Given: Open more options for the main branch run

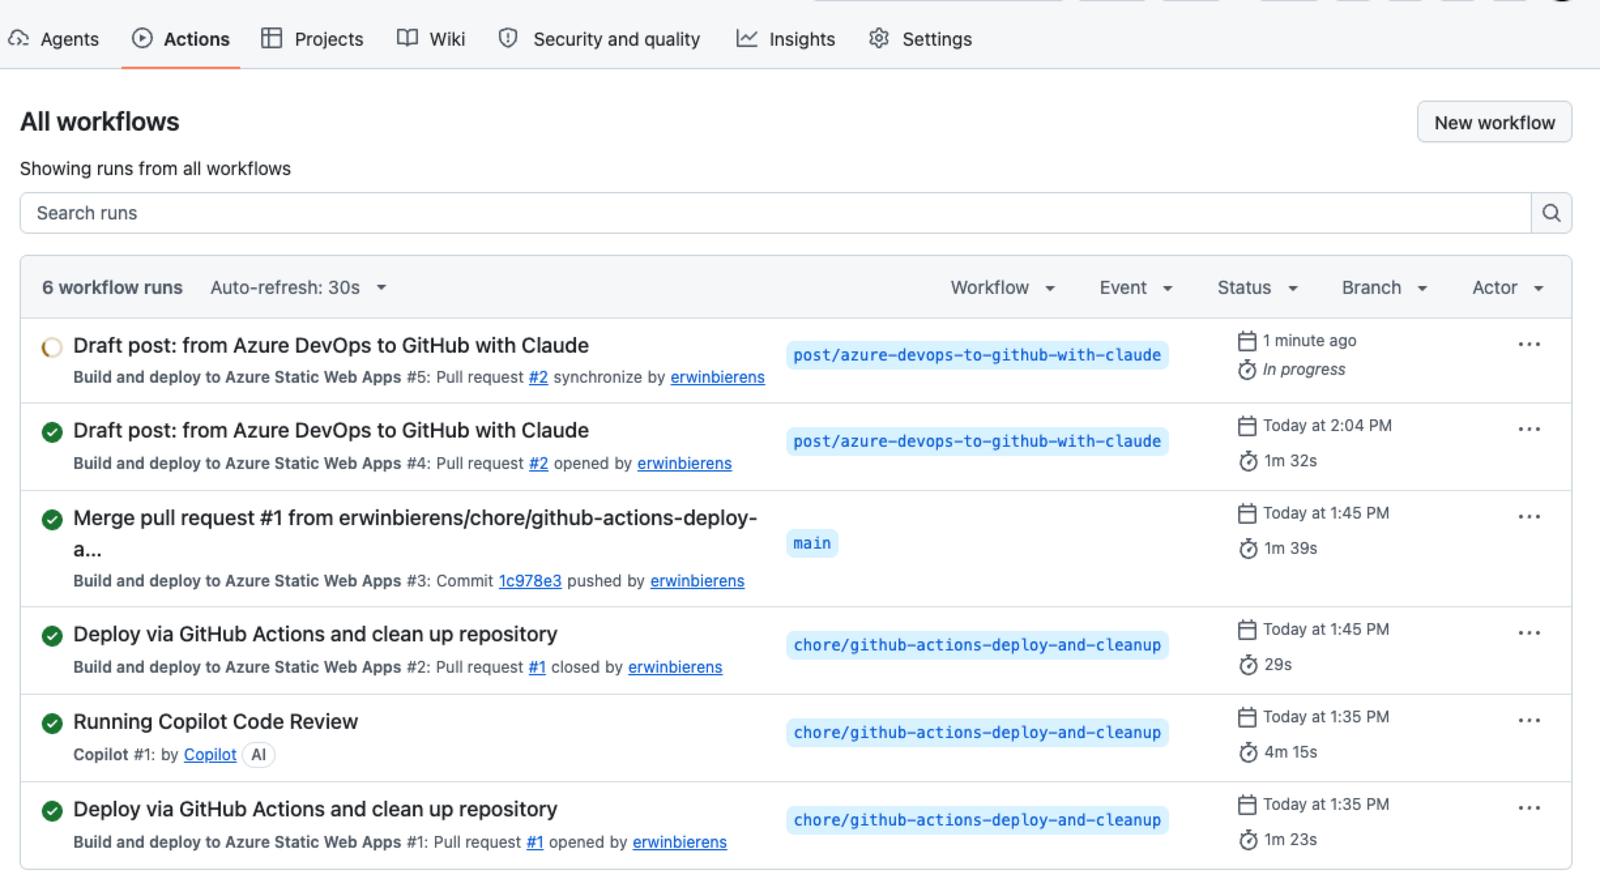Looking at the screenshot, I should 1529,517.
